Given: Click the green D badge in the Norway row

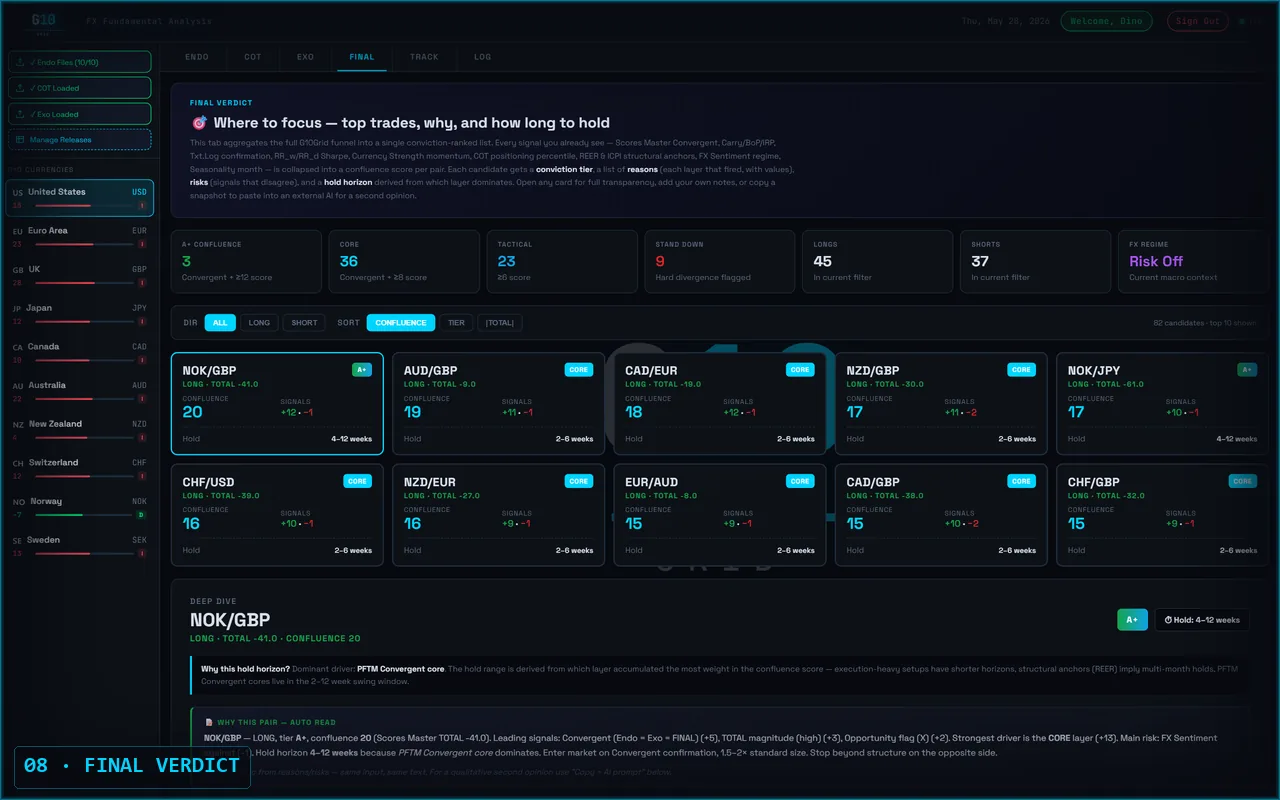Looking at the screenshot, I should pyautogui.click(x=141, y=514).
